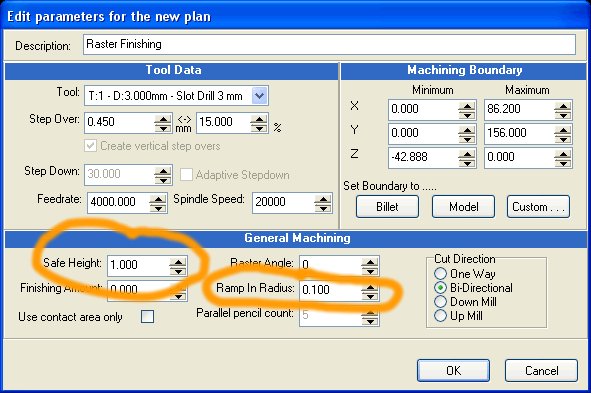591x393 pixels.
Task: Increase Step Over percentage value
Action: pyautogui.click(x=259, y=119)
